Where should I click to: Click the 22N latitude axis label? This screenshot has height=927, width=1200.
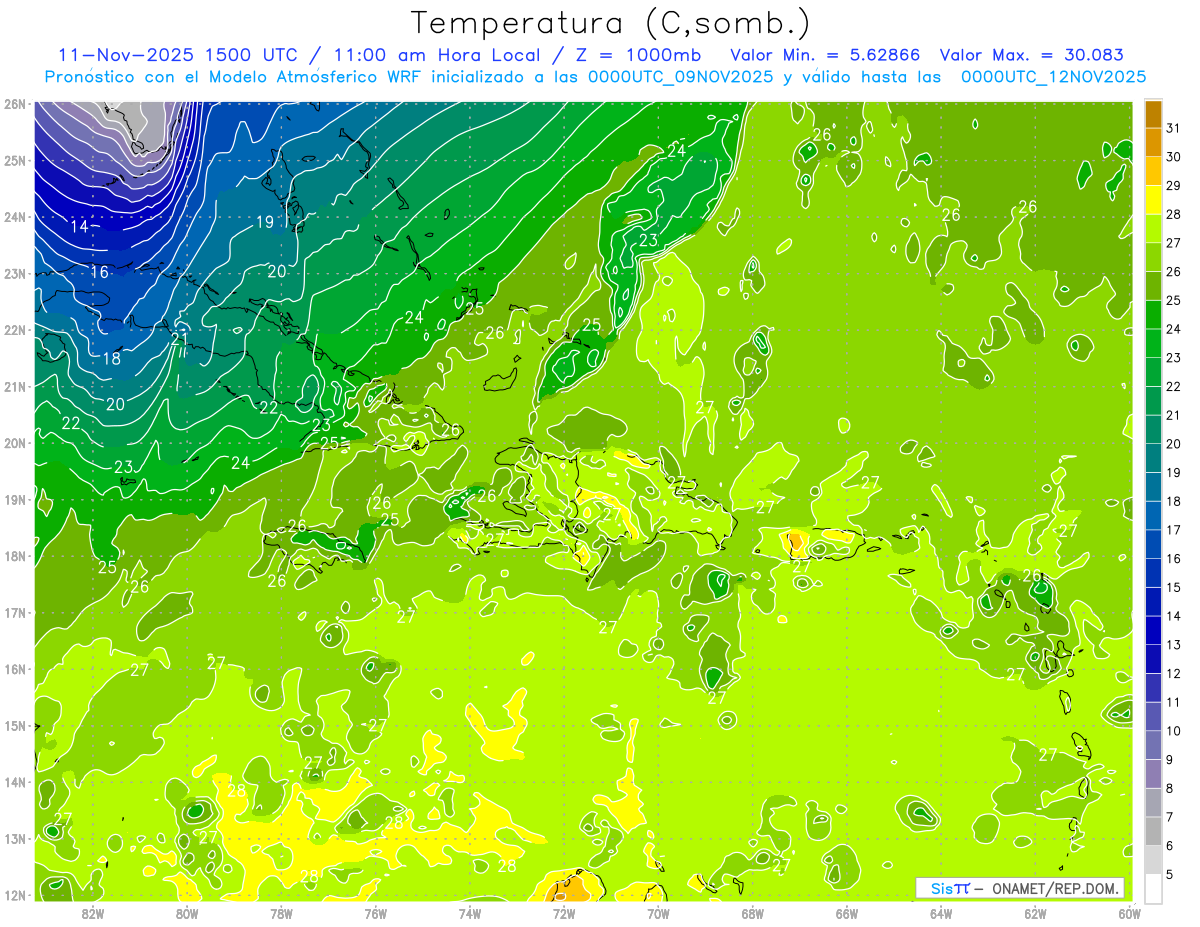[x=15, y=330]
